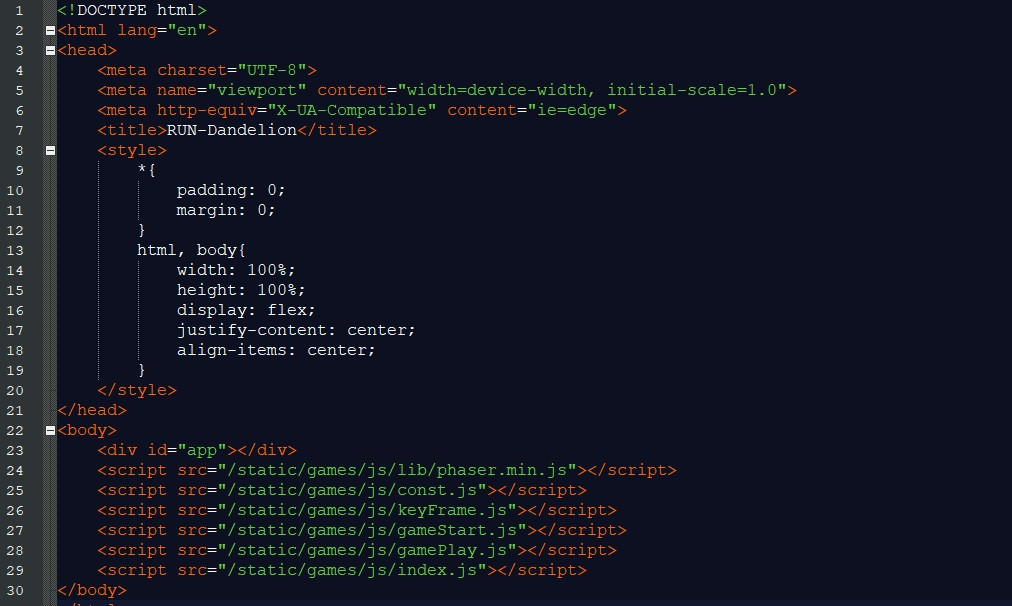Click line number 24 in the margin
The width and height of the screenshot is (1012, 606).
click(x=15, y=470)
